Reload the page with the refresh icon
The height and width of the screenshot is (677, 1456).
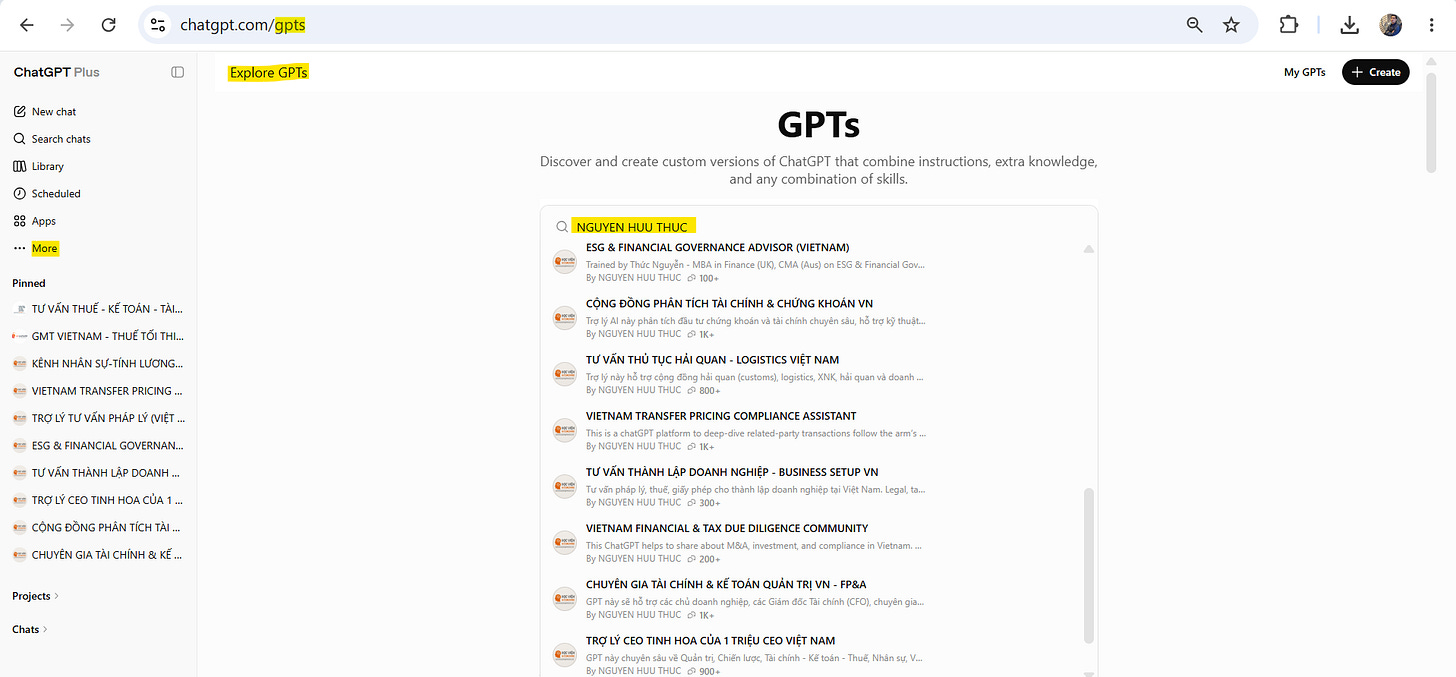[109, 26]
